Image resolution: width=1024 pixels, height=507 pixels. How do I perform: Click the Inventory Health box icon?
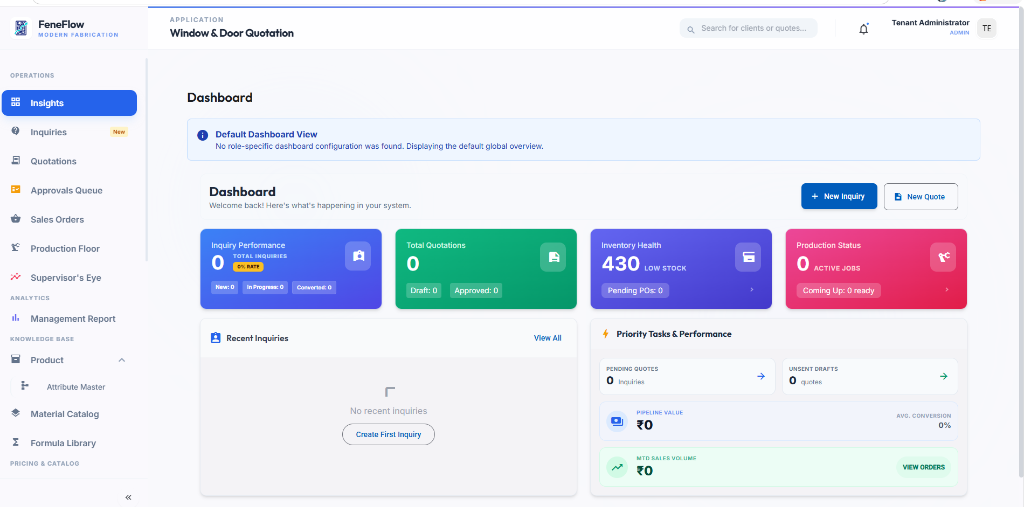pyautogui.click(x=748, y=257)
